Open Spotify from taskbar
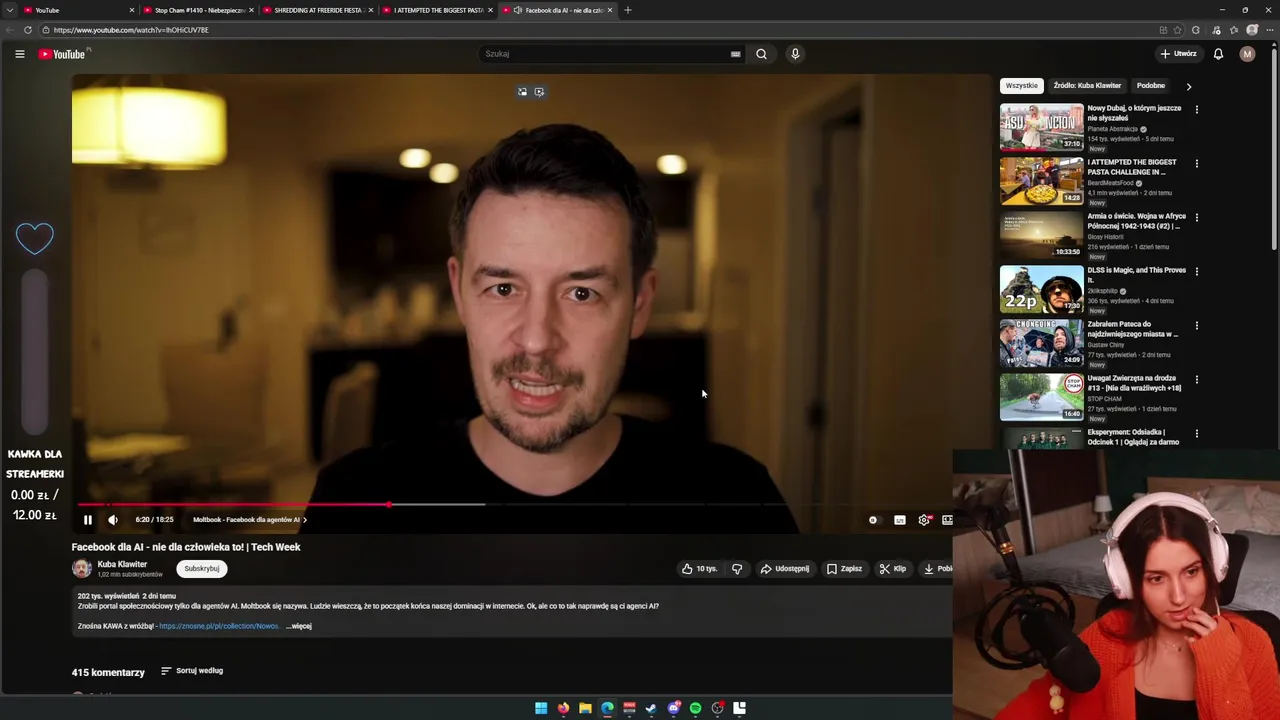Viewport: 1280px width, 720px height. coord(695,708)
